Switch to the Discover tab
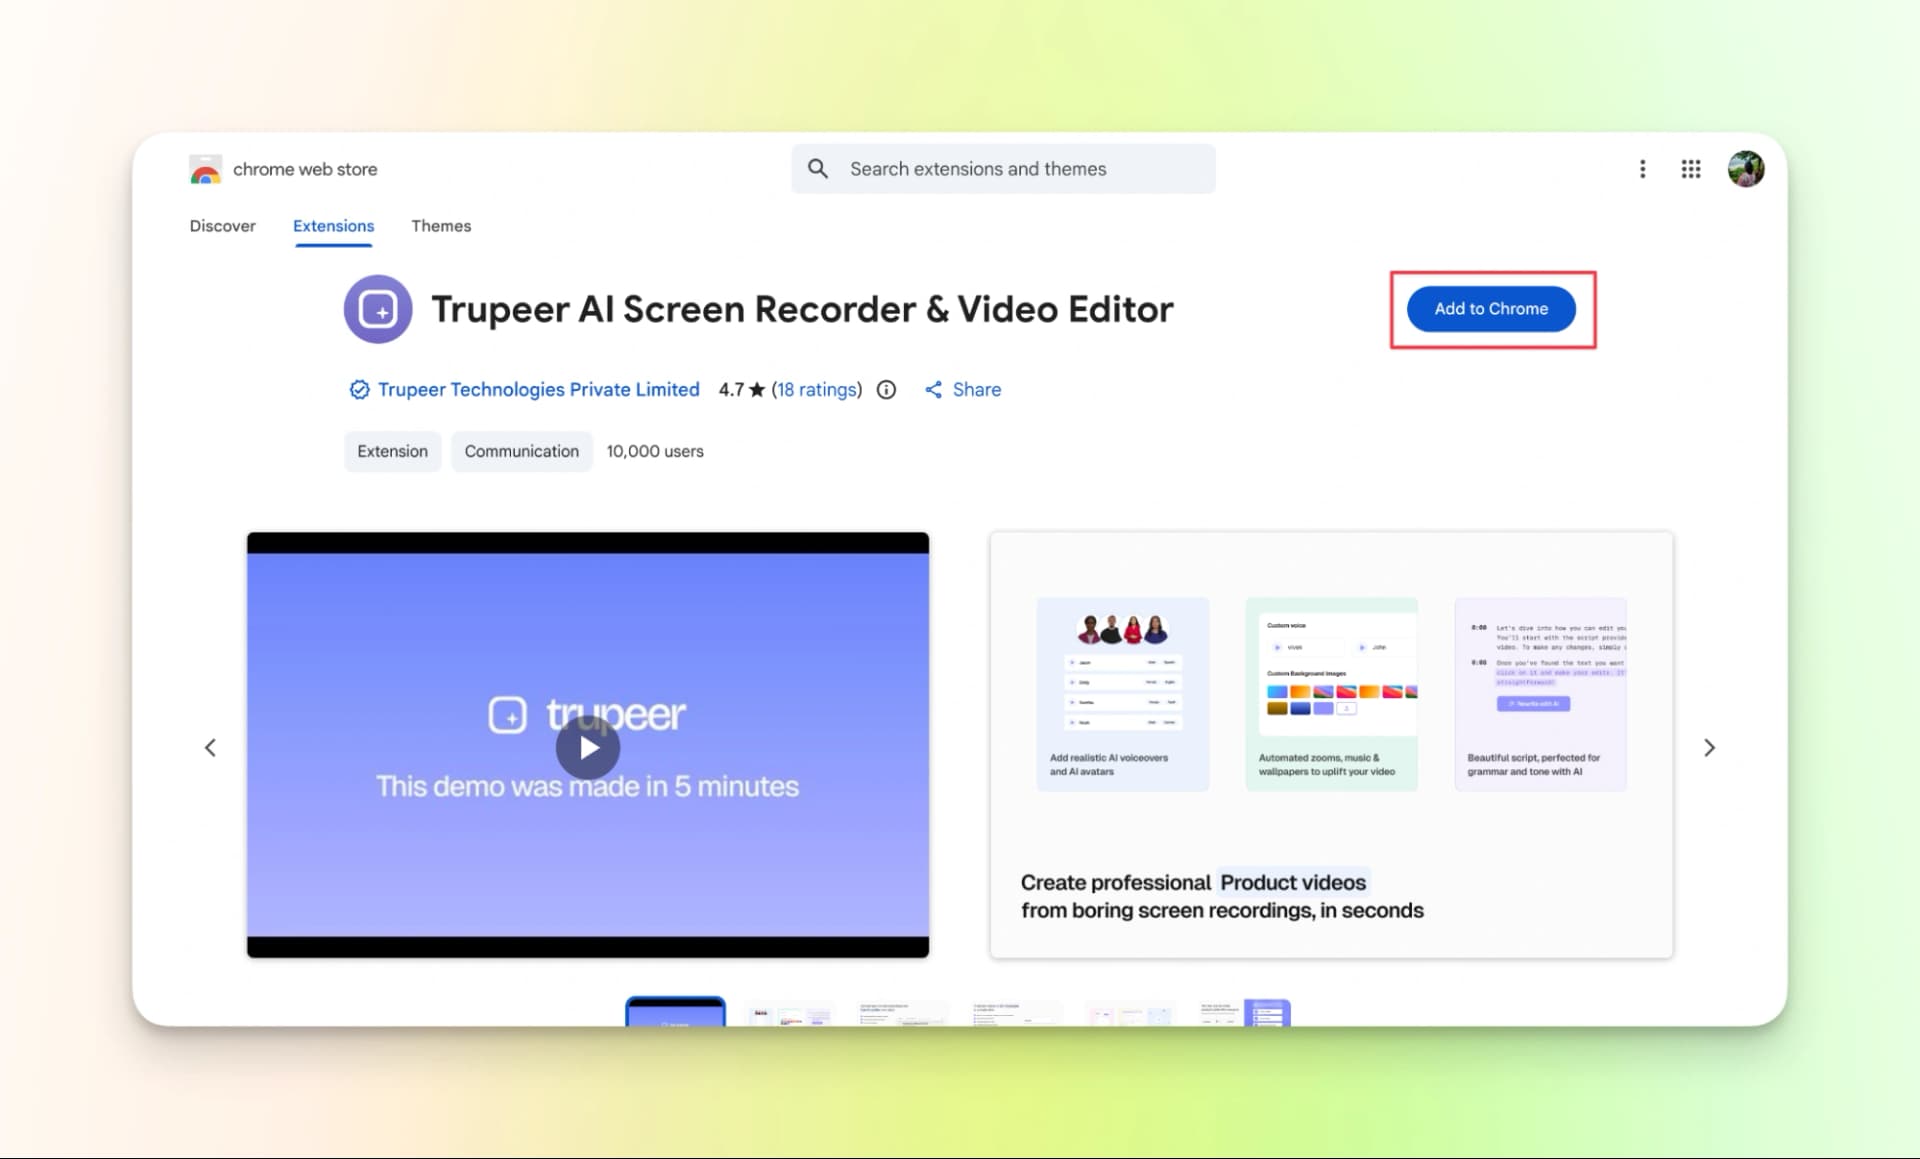 [x=222, y=226]
